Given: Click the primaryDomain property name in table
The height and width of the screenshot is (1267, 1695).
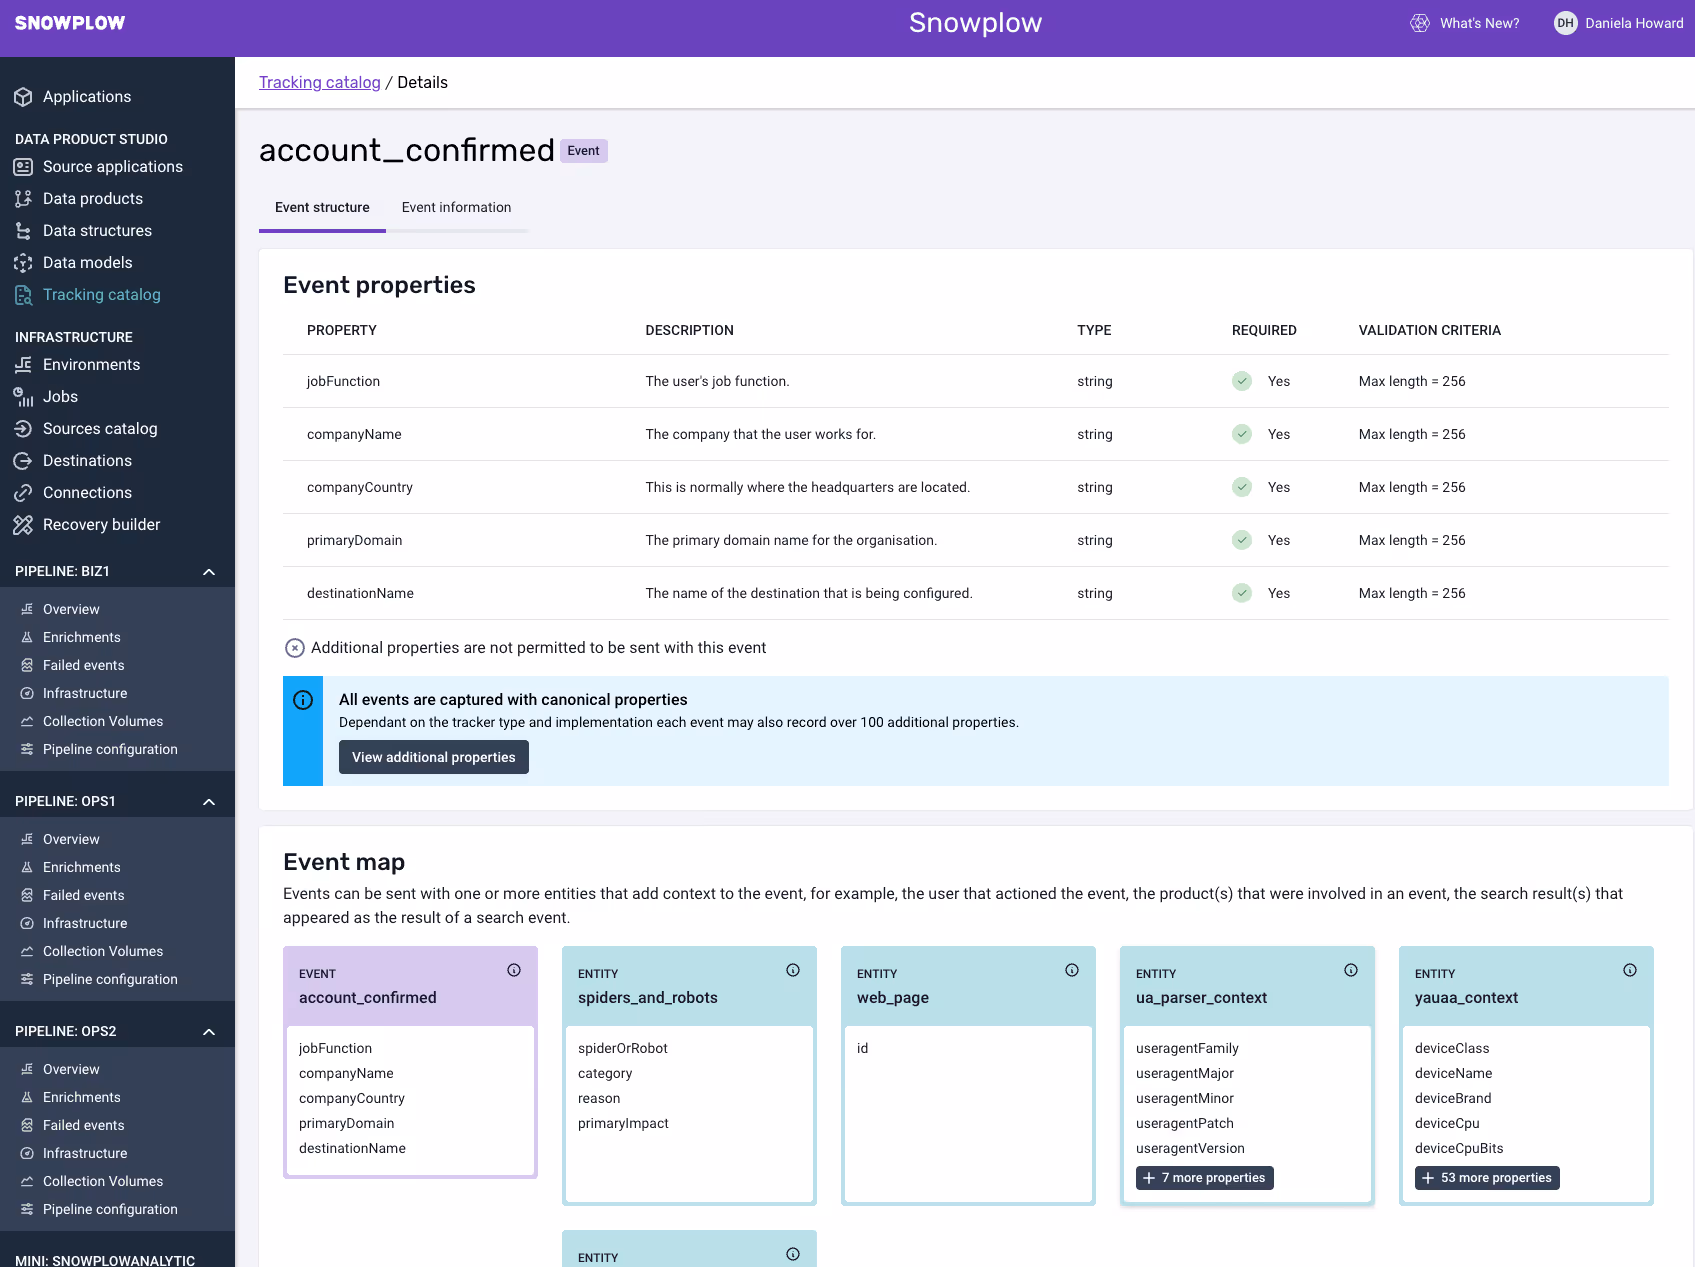Looking at the screenshot, I should click(x=355, y=540).
